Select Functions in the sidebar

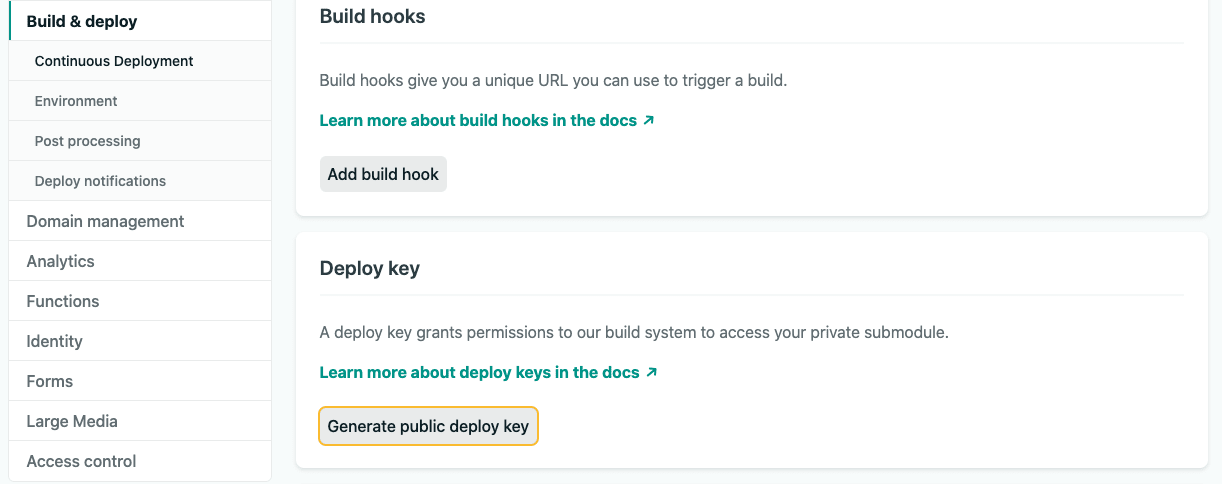click(x=140, y=301)
